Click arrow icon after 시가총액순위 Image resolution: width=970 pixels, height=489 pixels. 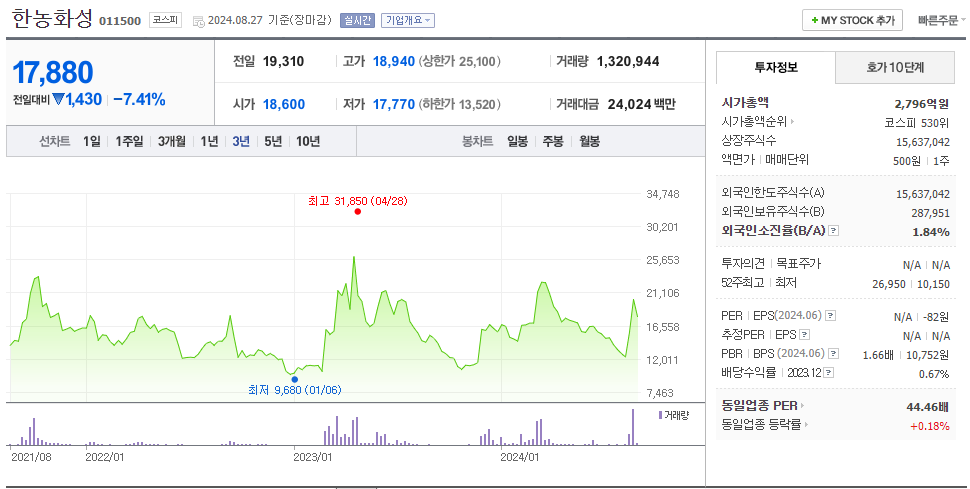pos(792,123)
